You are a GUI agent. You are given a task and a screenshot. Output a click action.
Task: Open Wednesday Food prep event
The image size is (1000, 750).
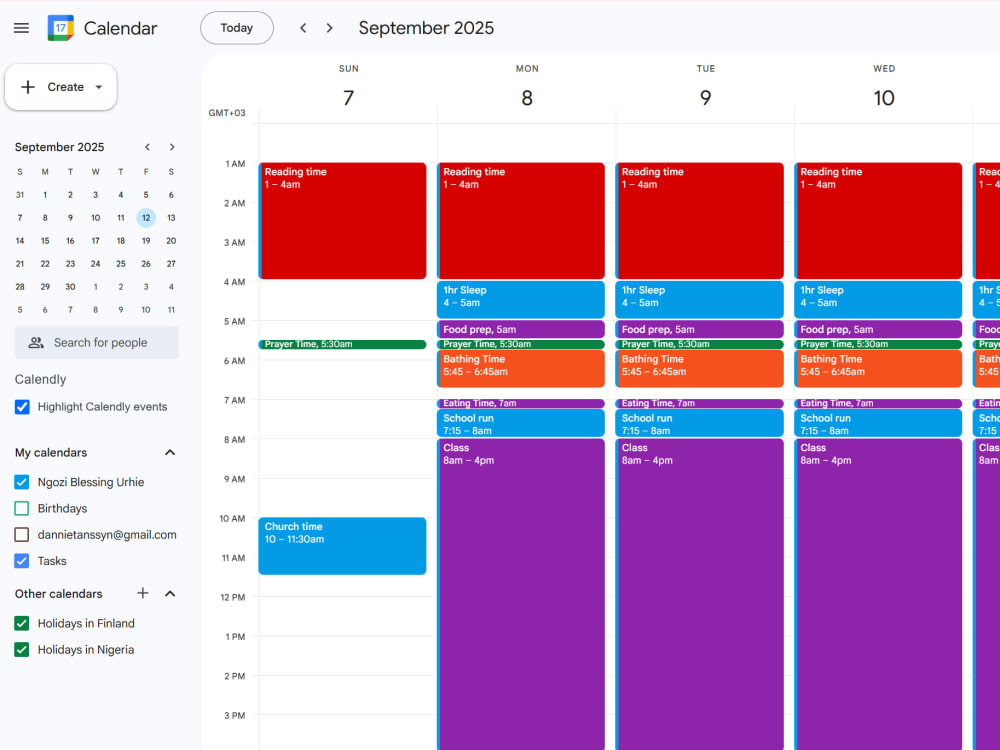click(x=878, y=329)
